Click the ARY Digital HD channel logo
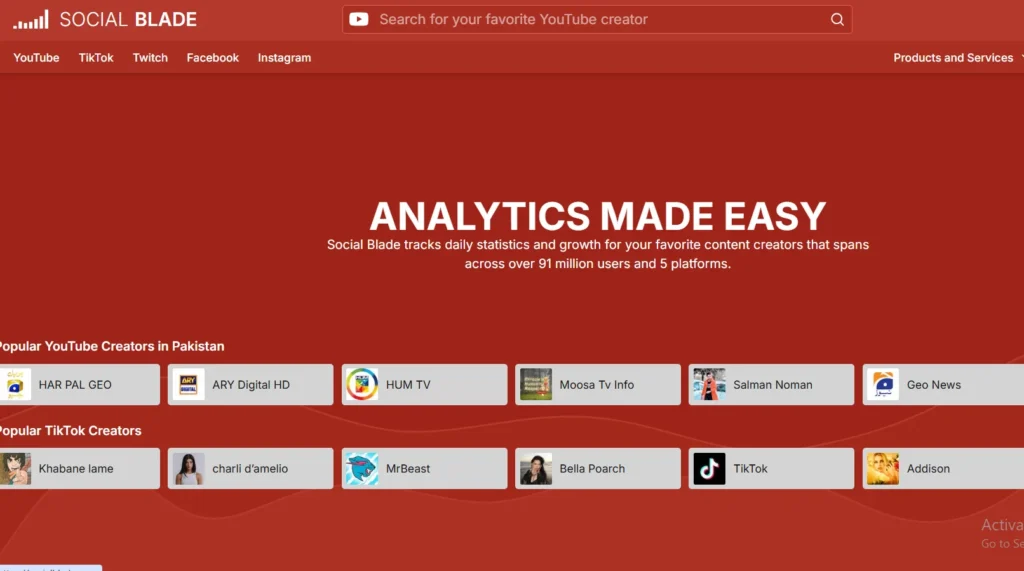The height and width of the screenshot is (571, 1024). point(188,384)
